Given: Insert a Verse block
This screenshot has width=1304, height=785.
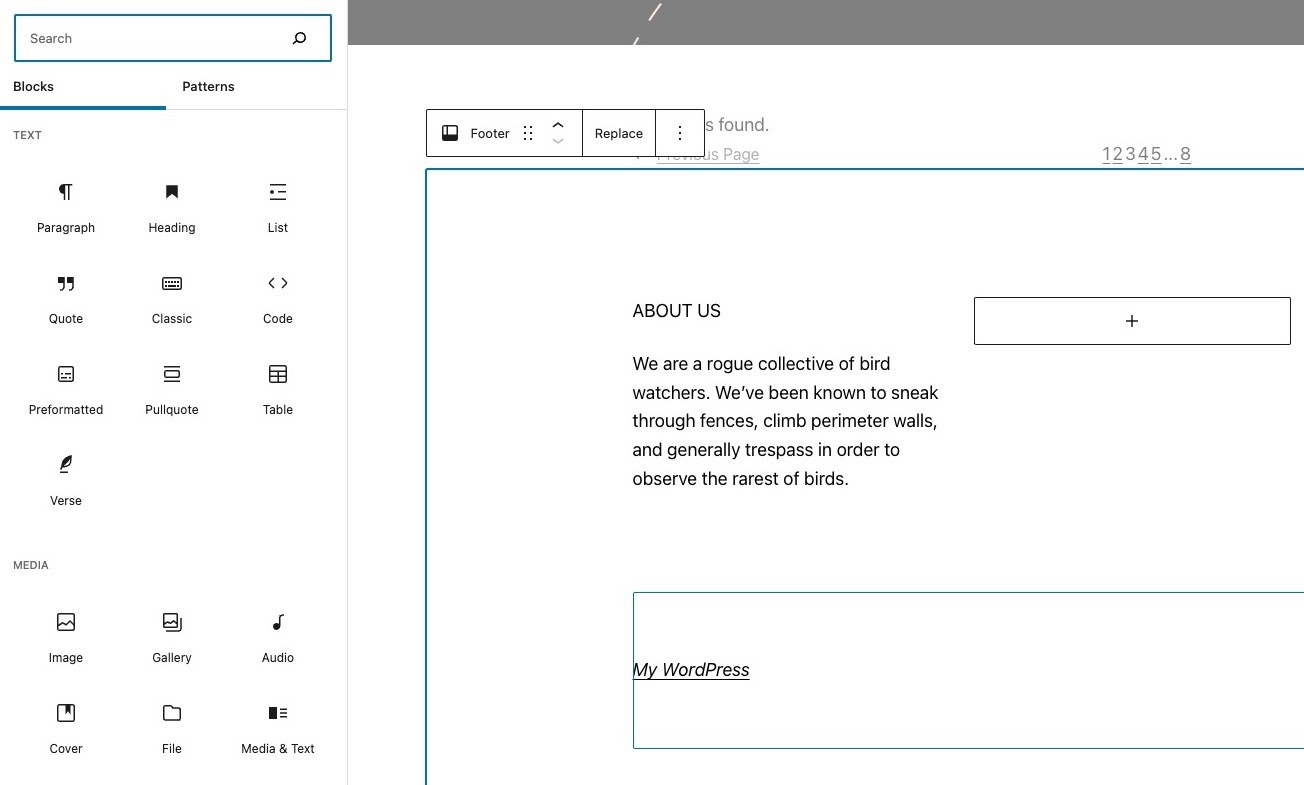Looking at the screenshot, I should 66,481.
